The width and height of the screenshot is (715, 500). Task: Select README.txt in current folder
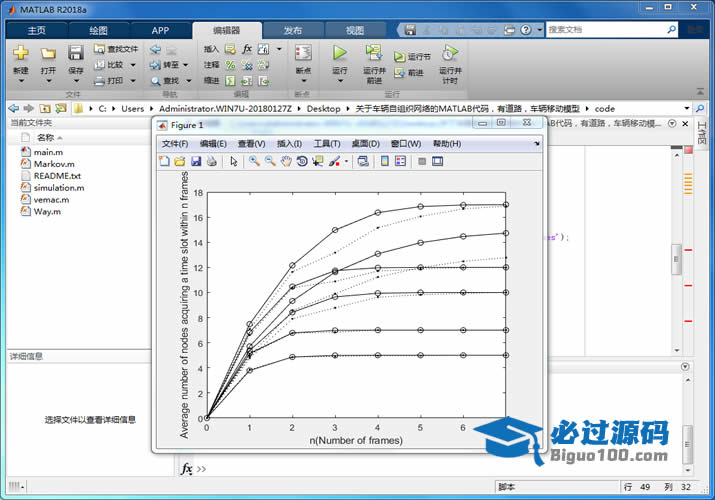click(57, 176)
